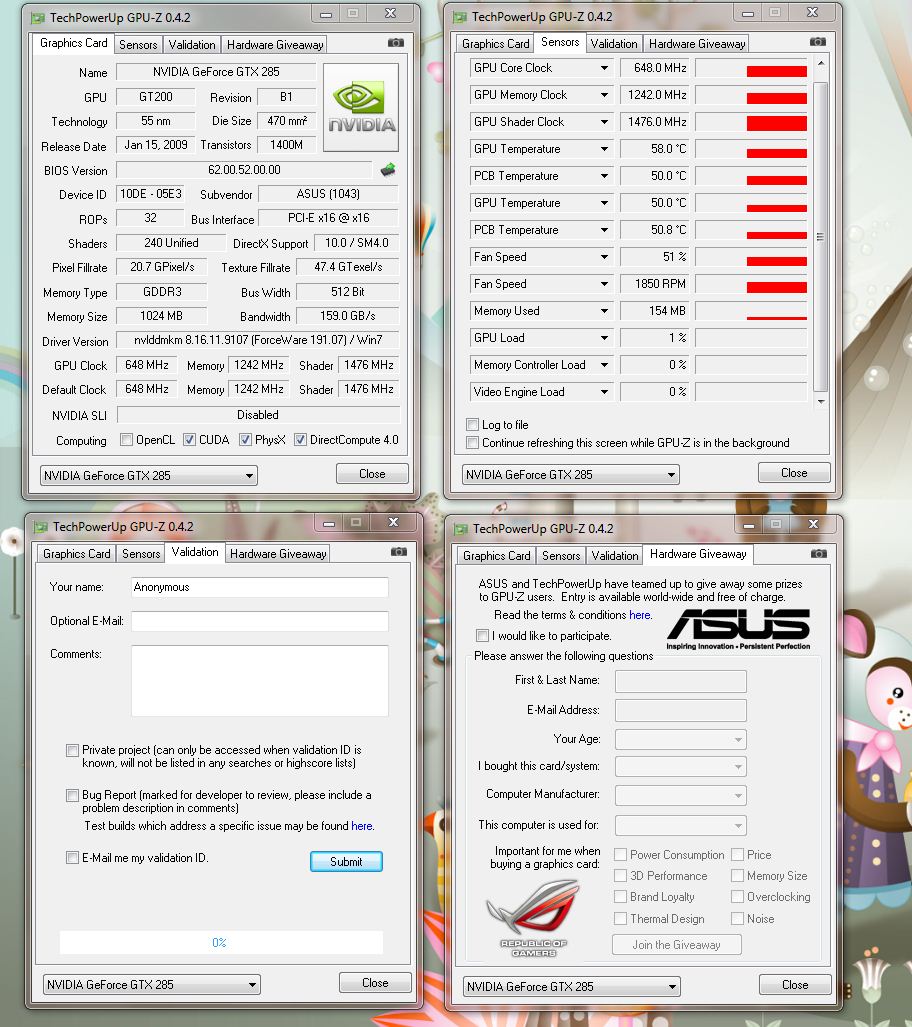Screen dimensions: 912x1027
Task: Open GPU Core Clock sensor dropdown
Action: (x=604, y=68)
